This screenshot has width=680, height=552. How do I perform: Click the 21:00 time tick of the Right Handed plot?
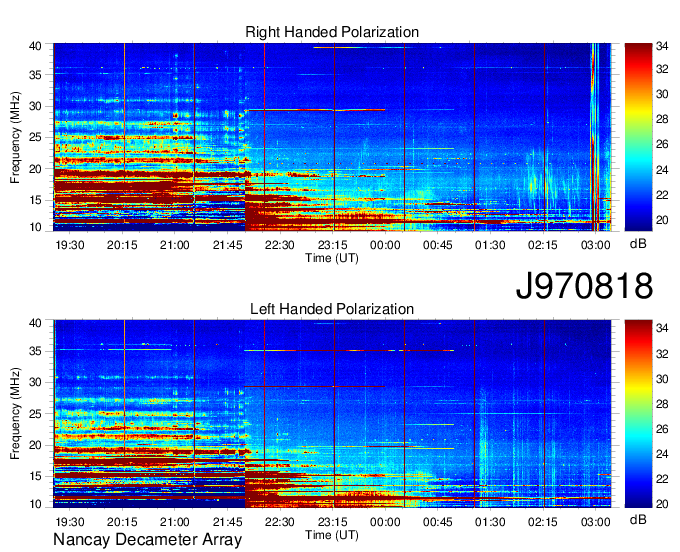click(175, 245)
